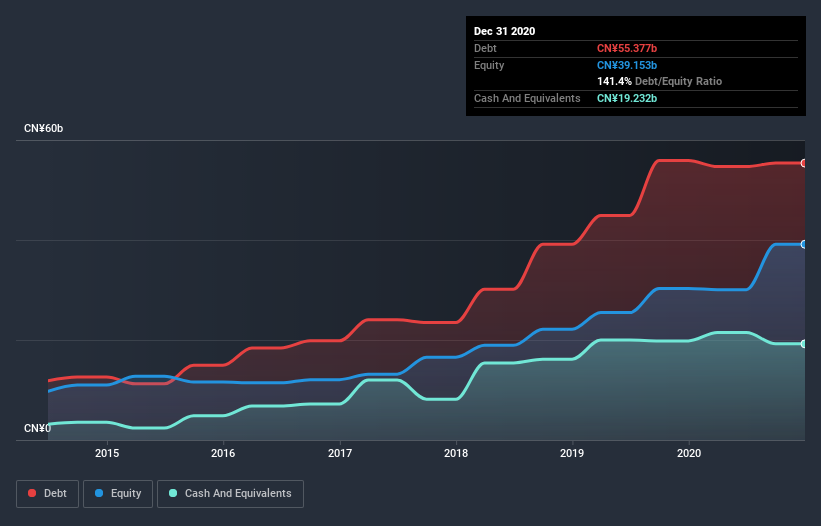Click the CN¥55.377b debt value

[627, 48]
